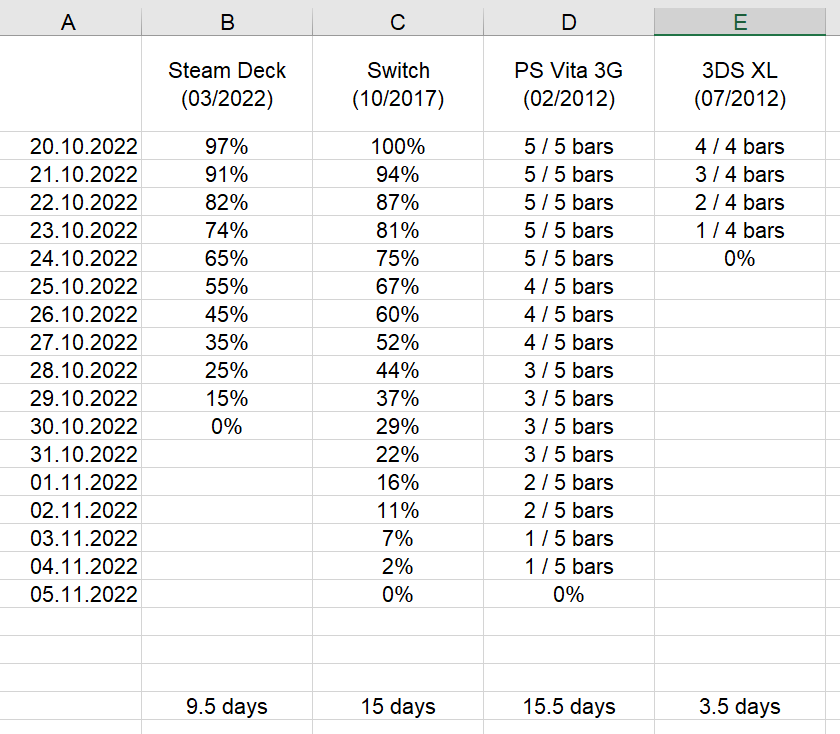Select the date cell 29.10.2022
Screen dimensions: 840x734
tap(70, 398)
